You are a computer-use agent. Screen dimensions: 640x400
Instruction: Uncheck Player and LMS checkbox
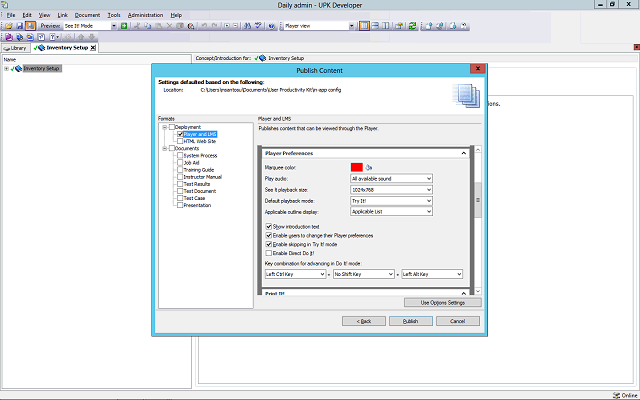(x=180, y=134)
